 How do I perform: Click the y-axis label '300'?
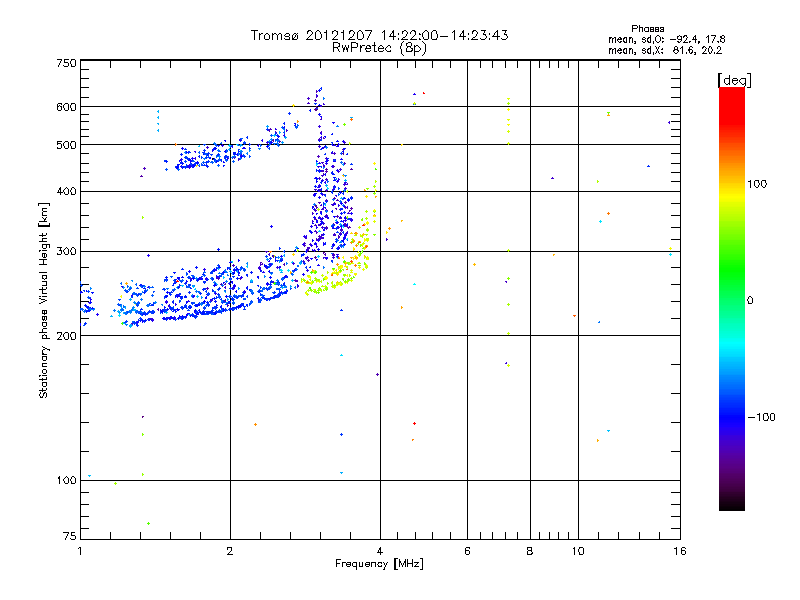pos(66,252)
